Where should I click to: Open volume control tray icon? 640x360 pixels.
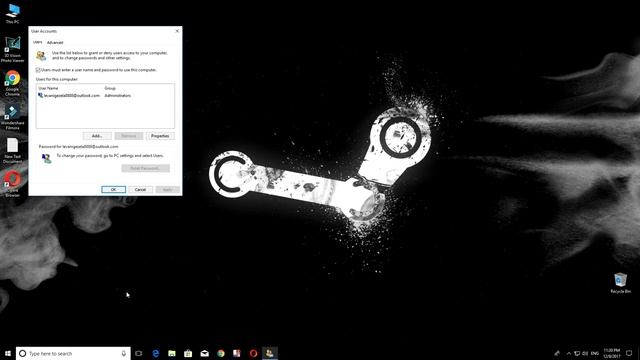click(585, 353)
